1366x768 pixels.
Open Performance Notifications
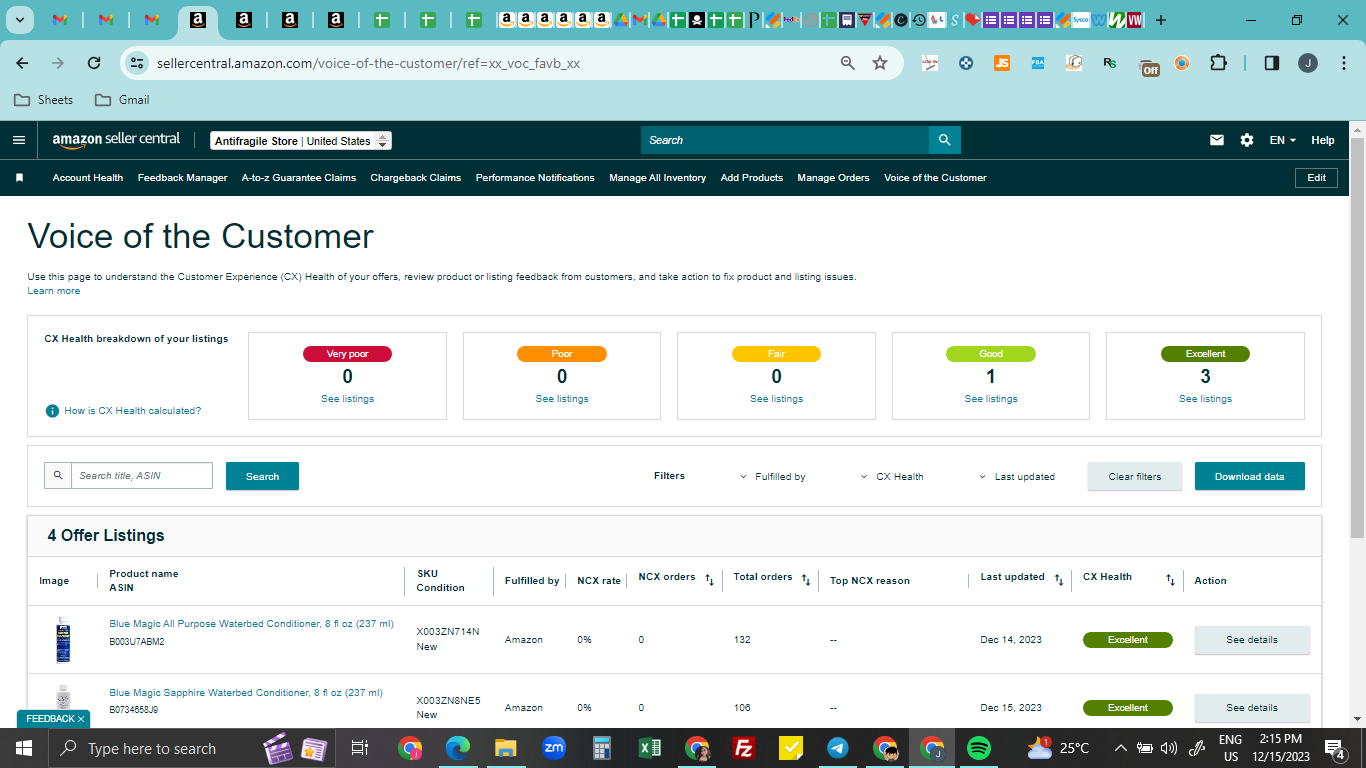point(535,178)
